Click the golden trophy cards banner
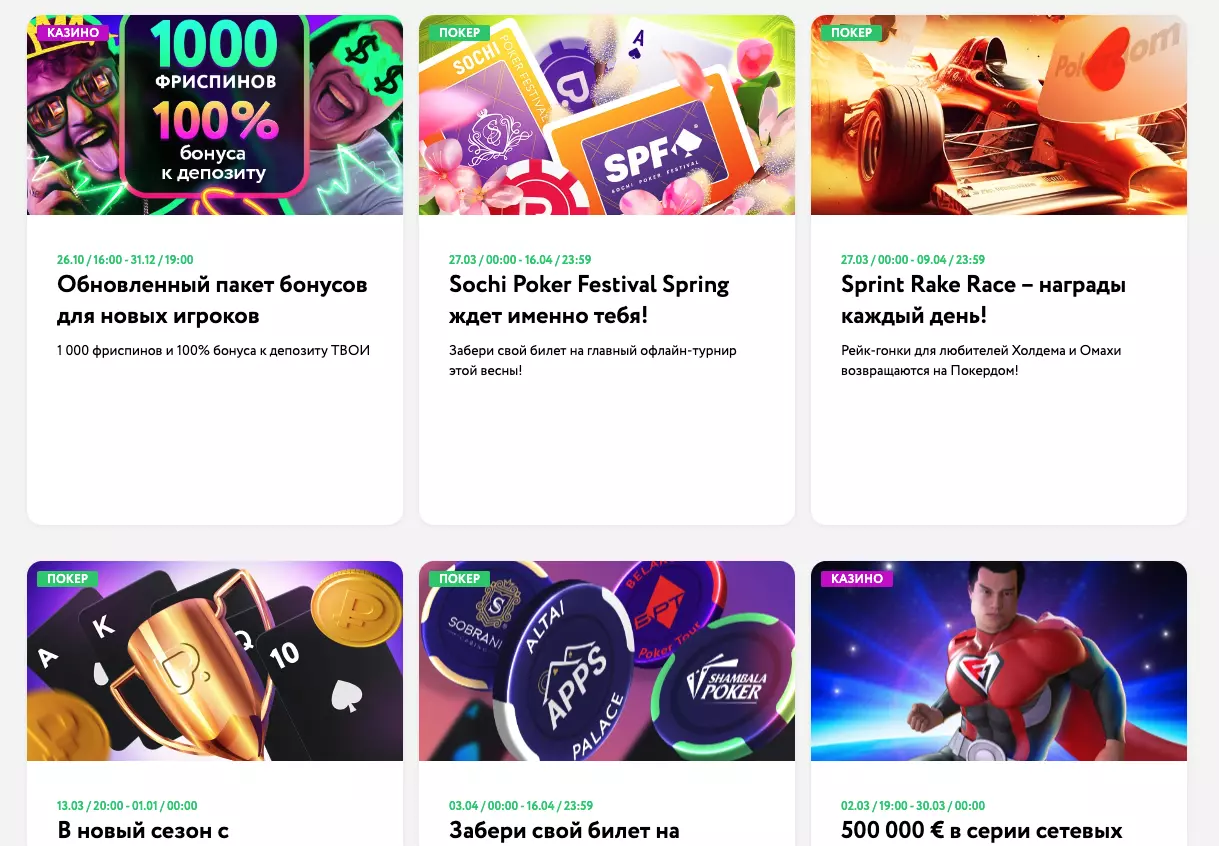 click(x=215, y=661)
